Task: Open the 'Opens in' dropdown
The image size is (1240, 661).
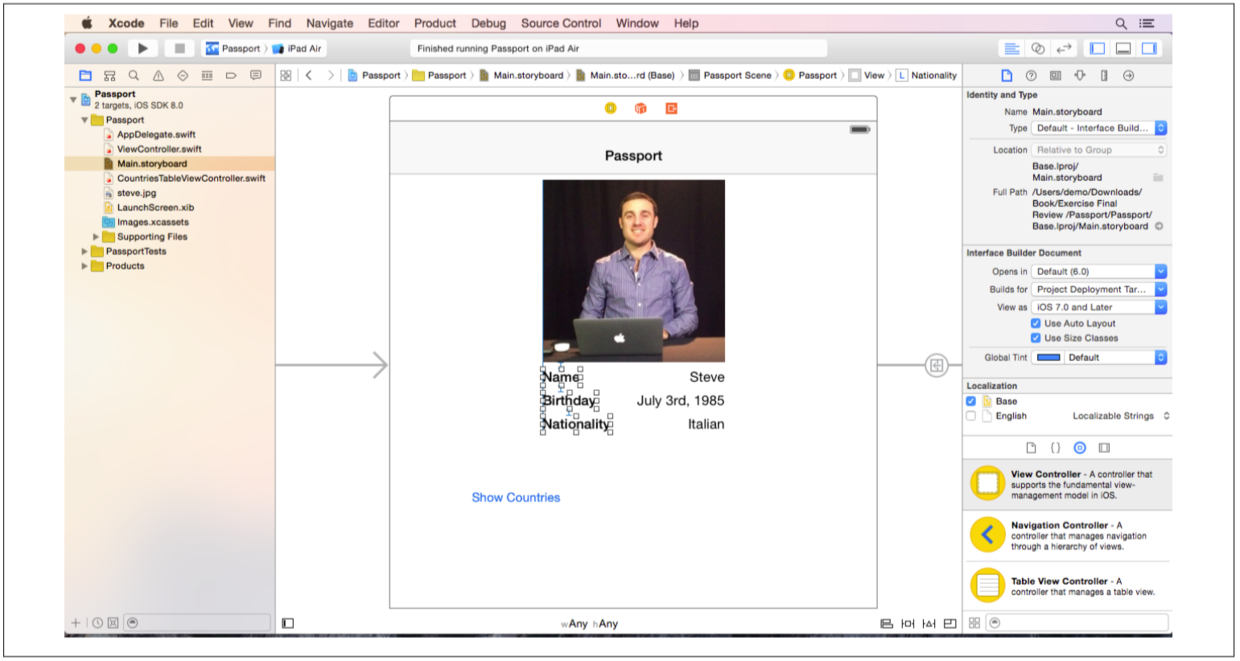Action: [x=1099, y=271]
